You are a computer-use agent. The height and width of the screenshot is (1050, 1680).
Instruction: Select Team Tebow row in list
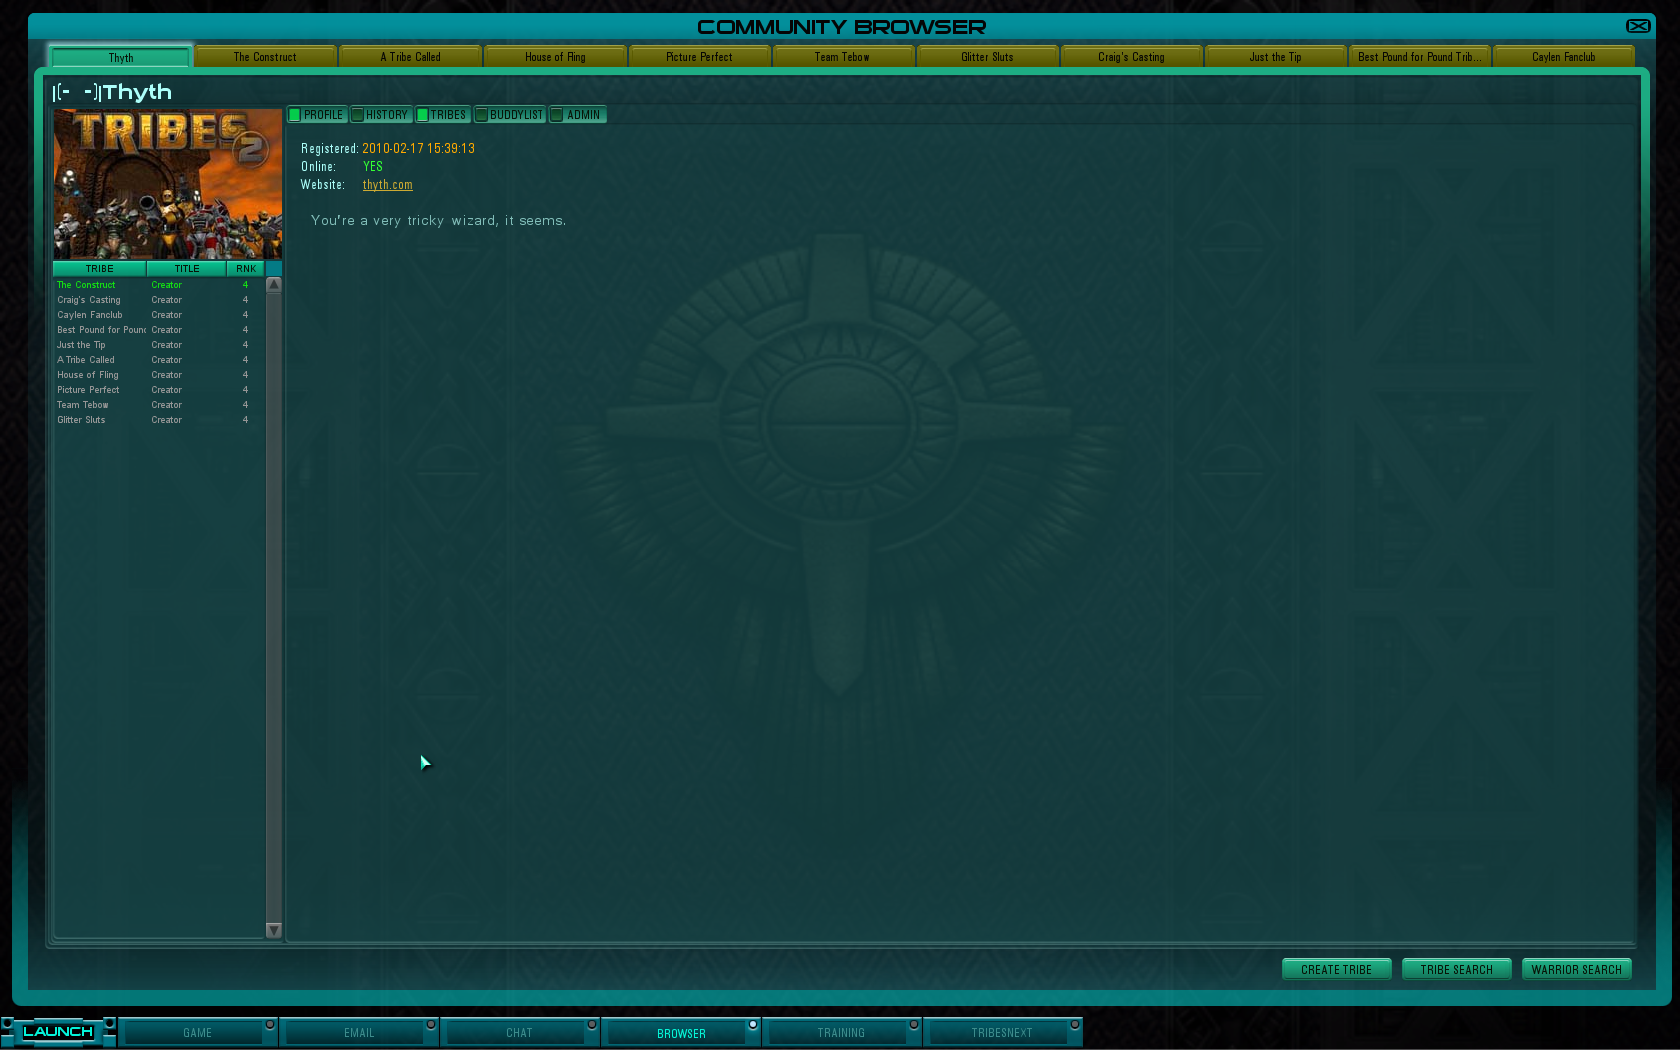(x=159, y=405)
